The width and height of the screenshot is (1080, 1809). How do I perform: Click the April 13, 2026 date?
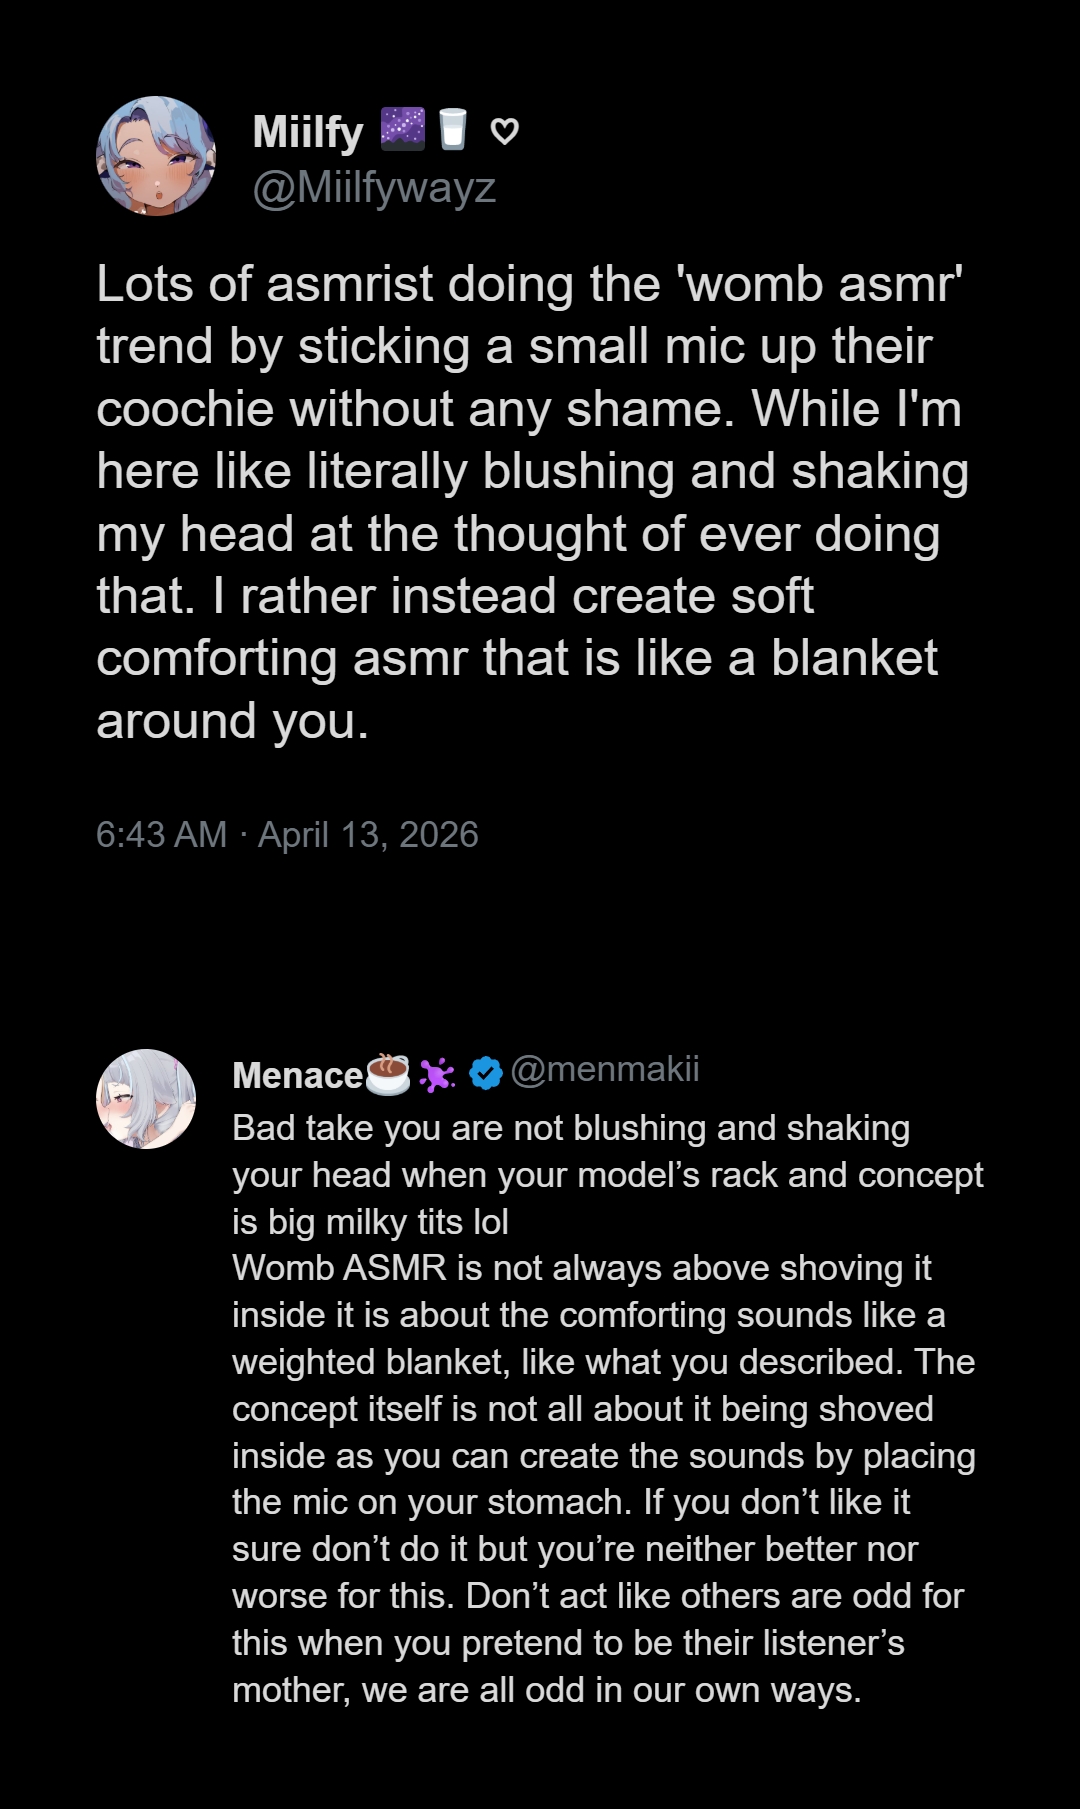(368, 835)
